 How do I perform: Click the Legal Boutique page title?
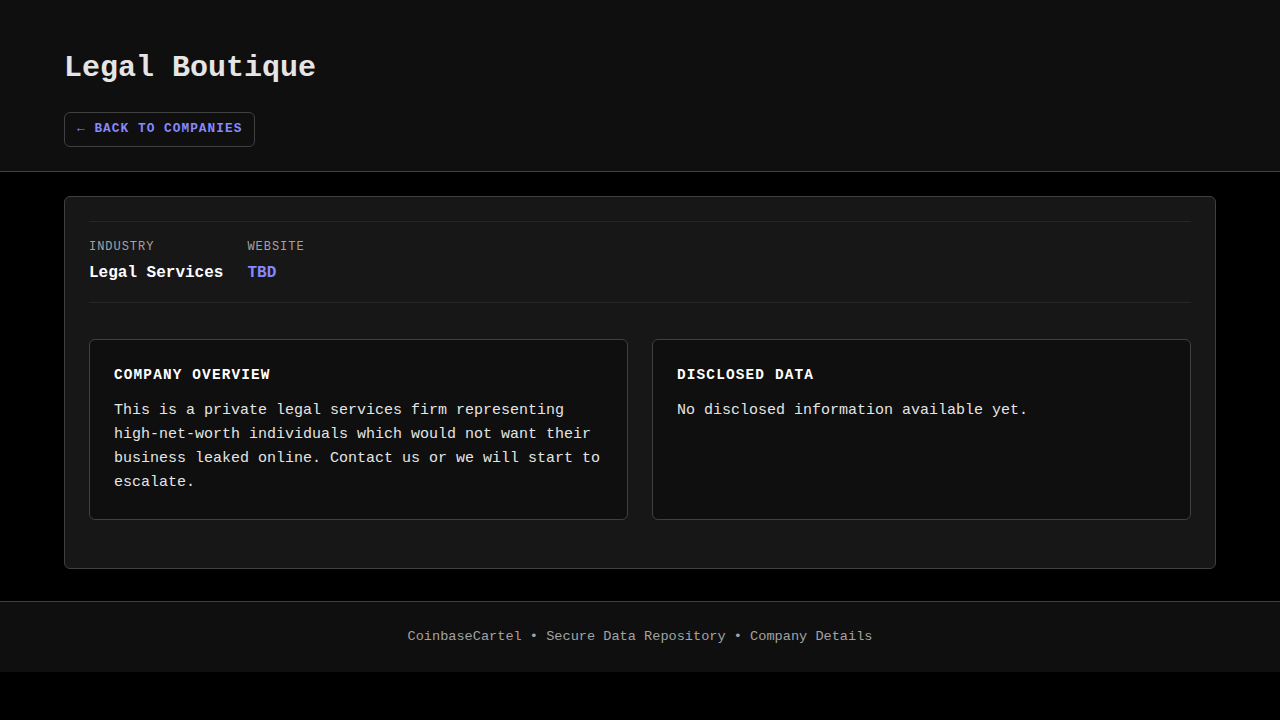(190, 67)
